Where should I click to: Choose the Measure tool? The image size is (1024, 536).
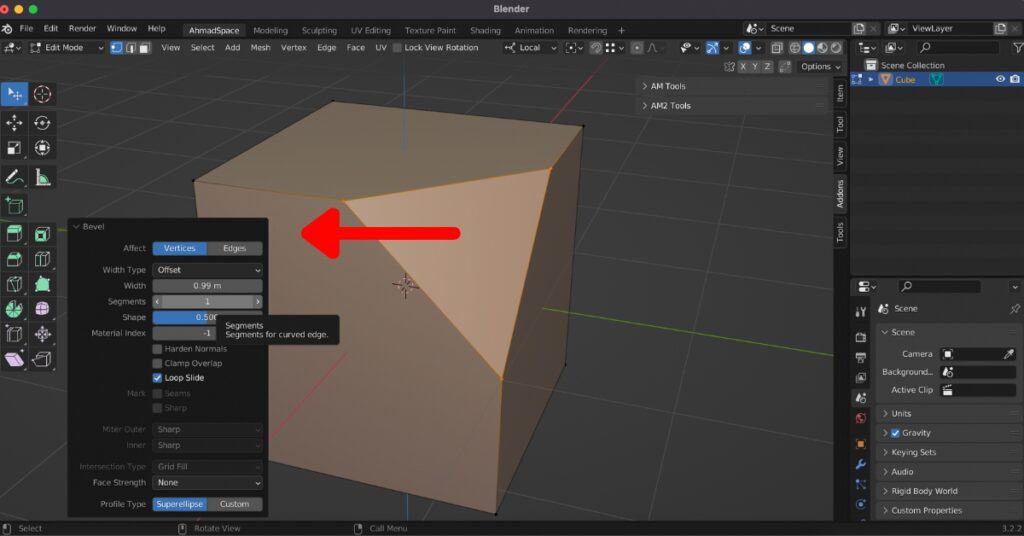(43, 177)
